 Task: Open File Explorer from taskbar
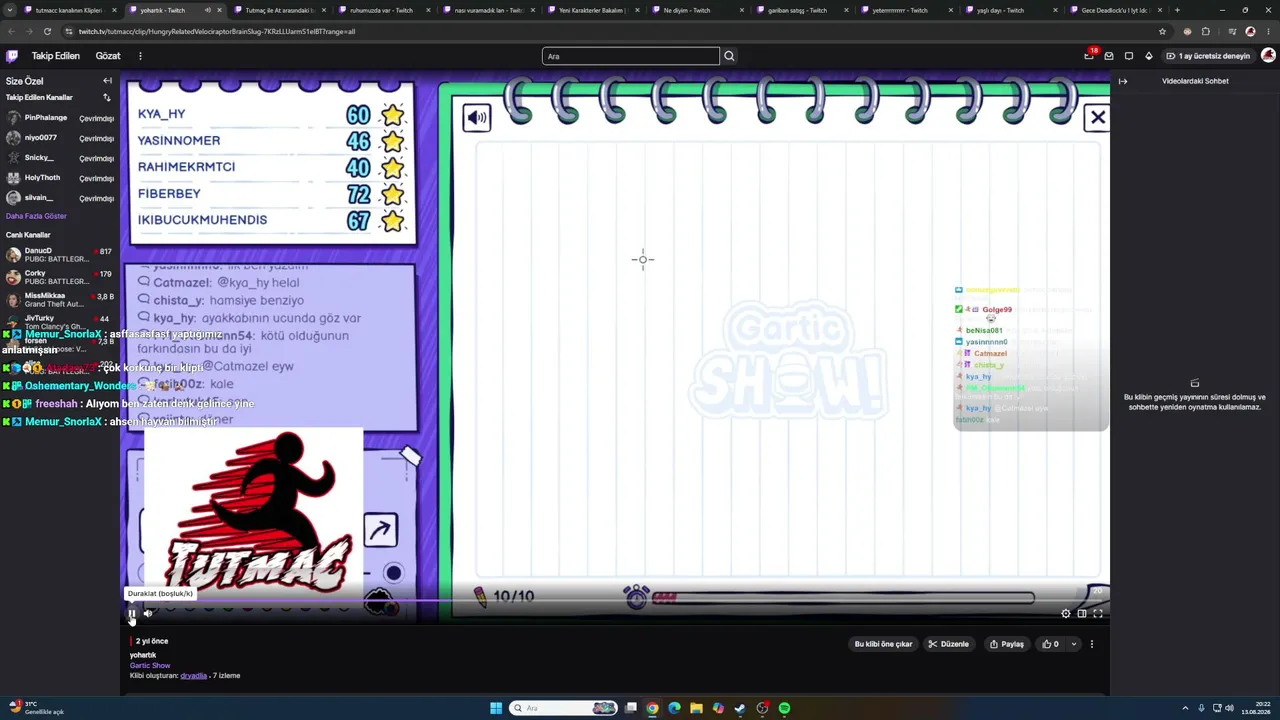[696, 708]
